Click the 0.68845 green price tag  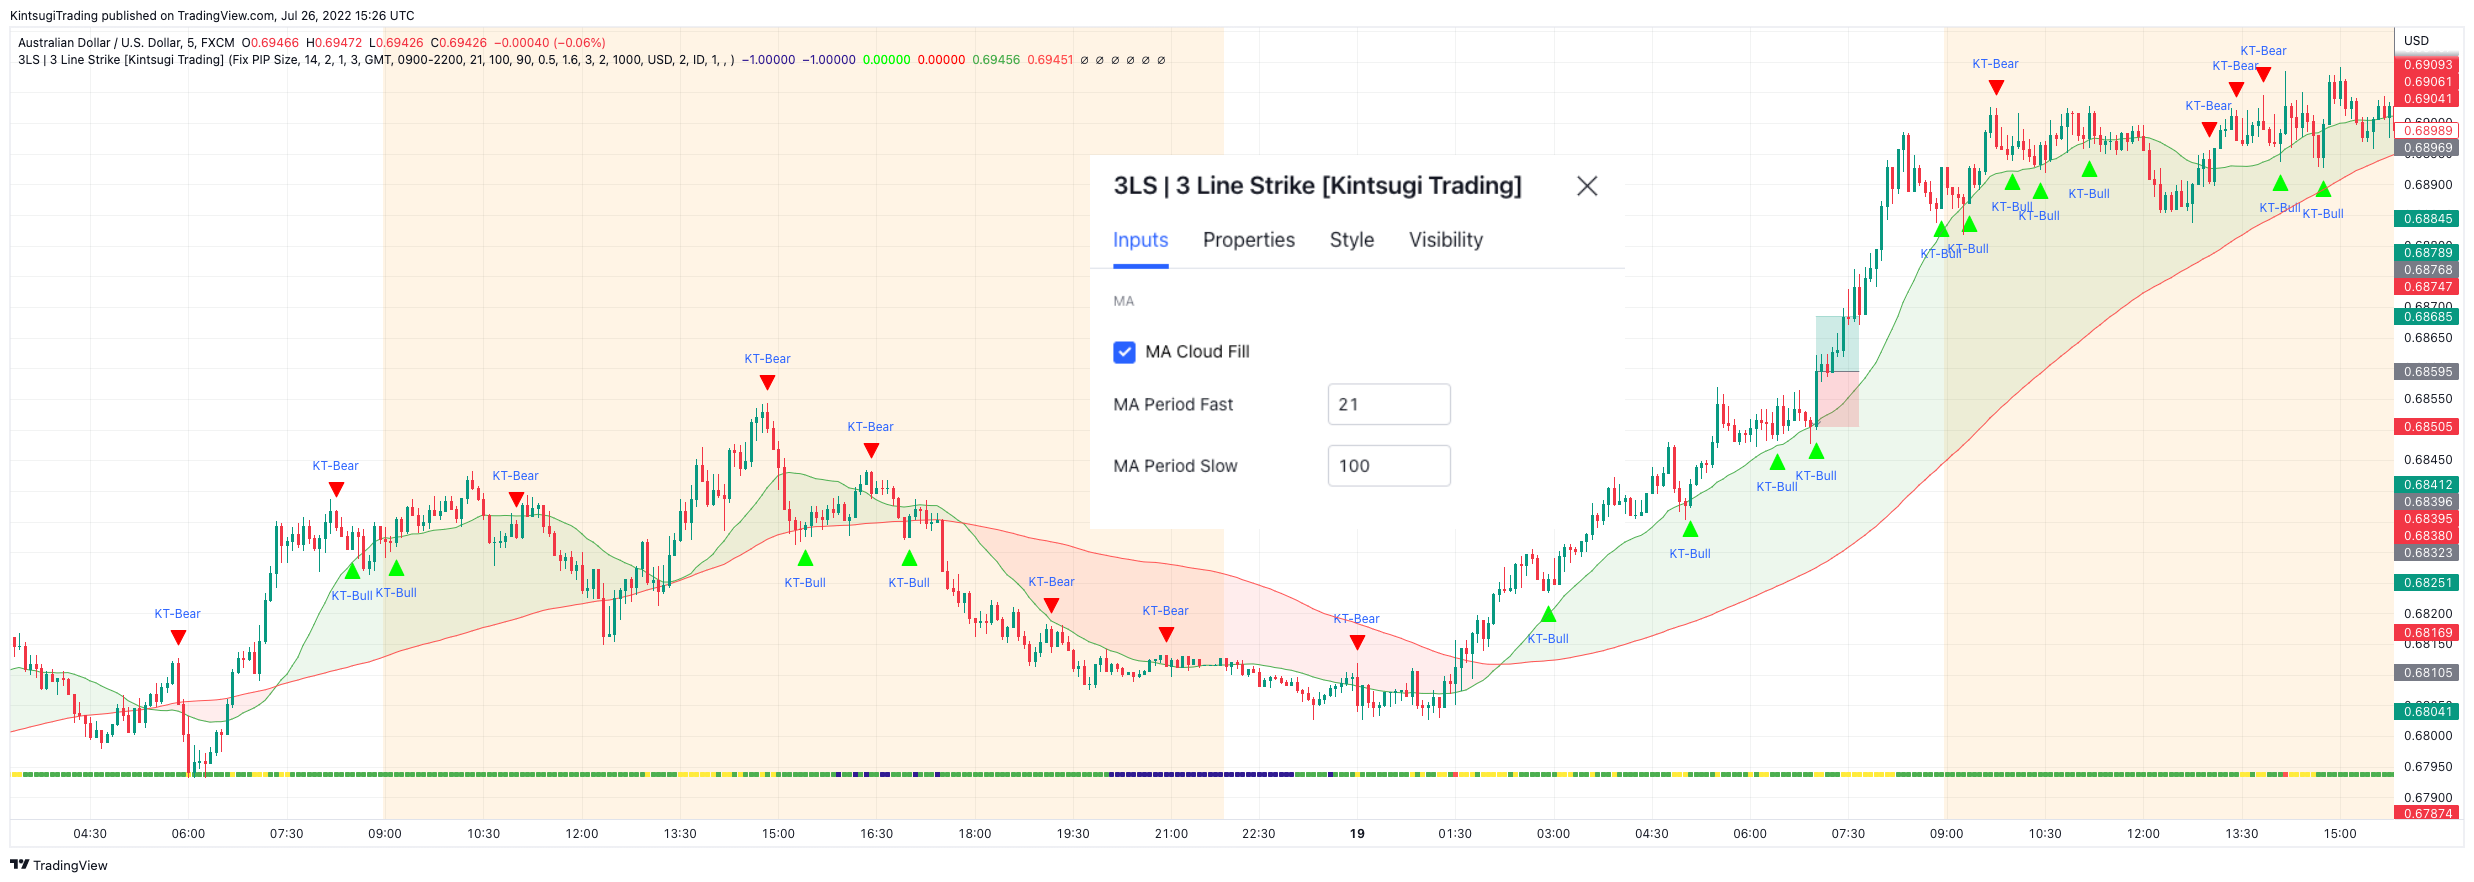click(2427, 219)
